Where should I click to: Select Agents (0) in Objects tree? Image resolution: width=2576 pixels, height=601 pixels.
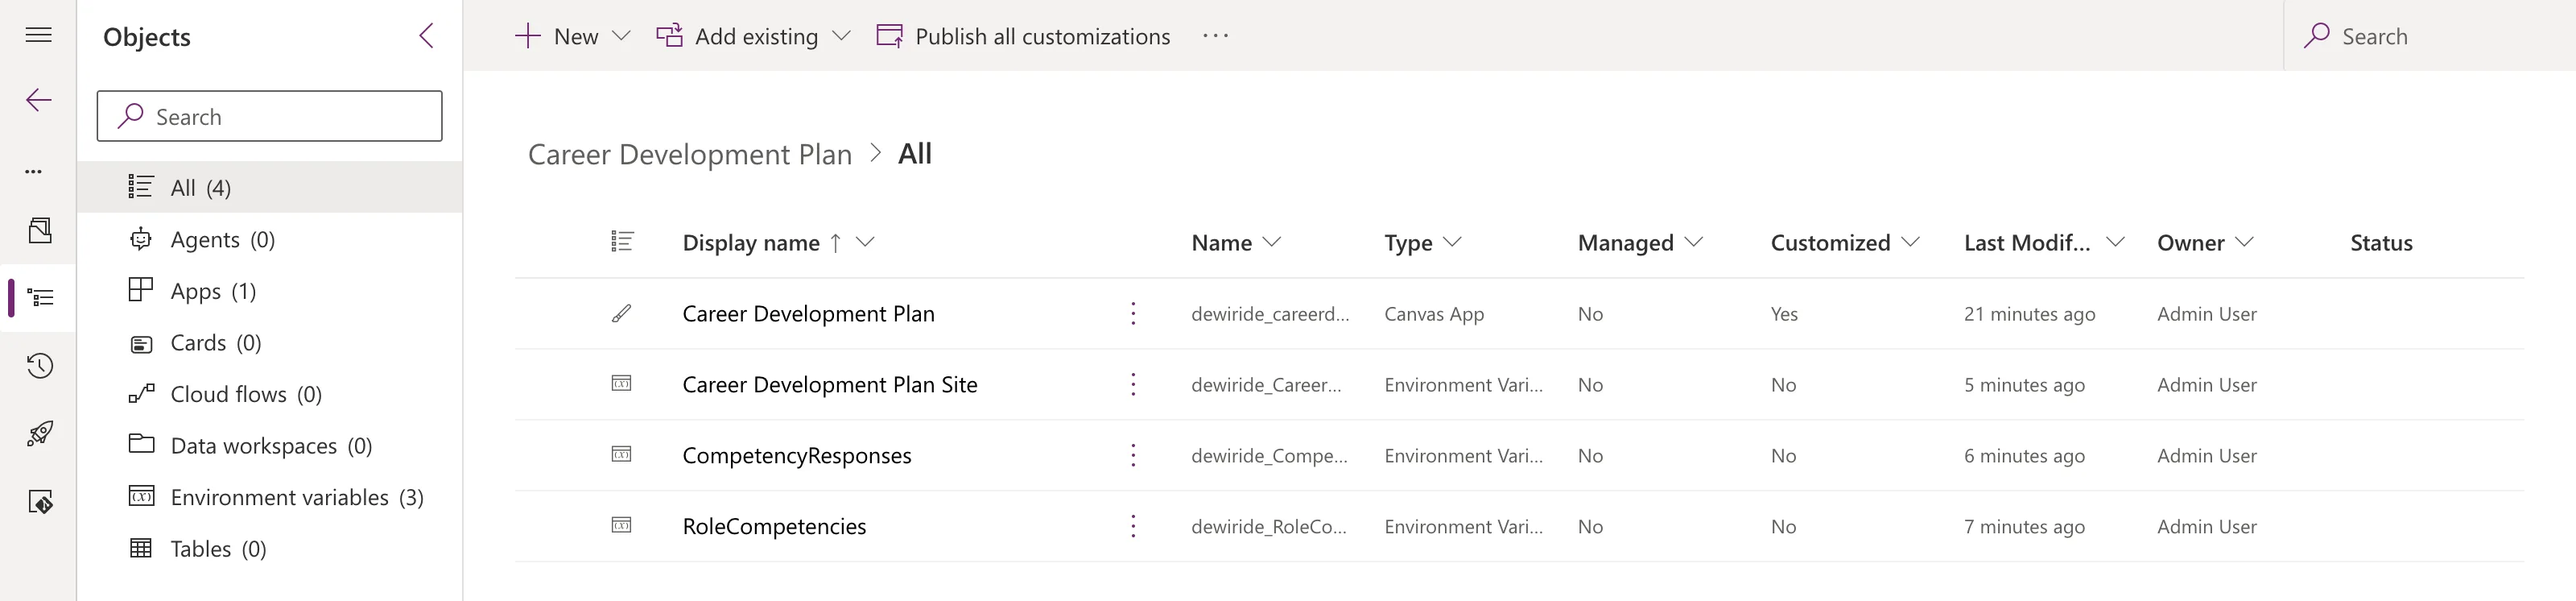point(270,239)
